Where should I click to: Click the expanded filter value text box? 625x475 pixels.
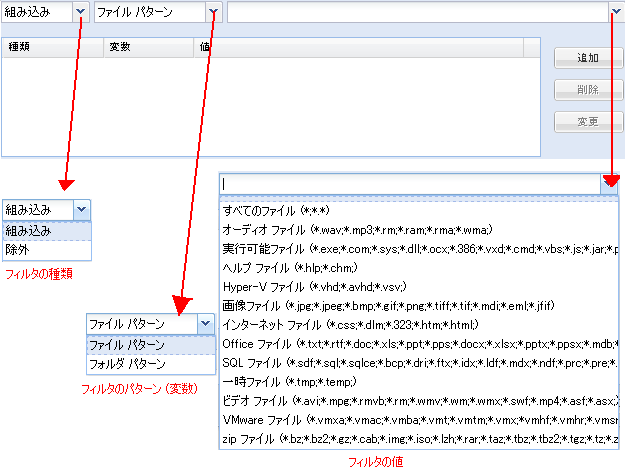point(410,184)
